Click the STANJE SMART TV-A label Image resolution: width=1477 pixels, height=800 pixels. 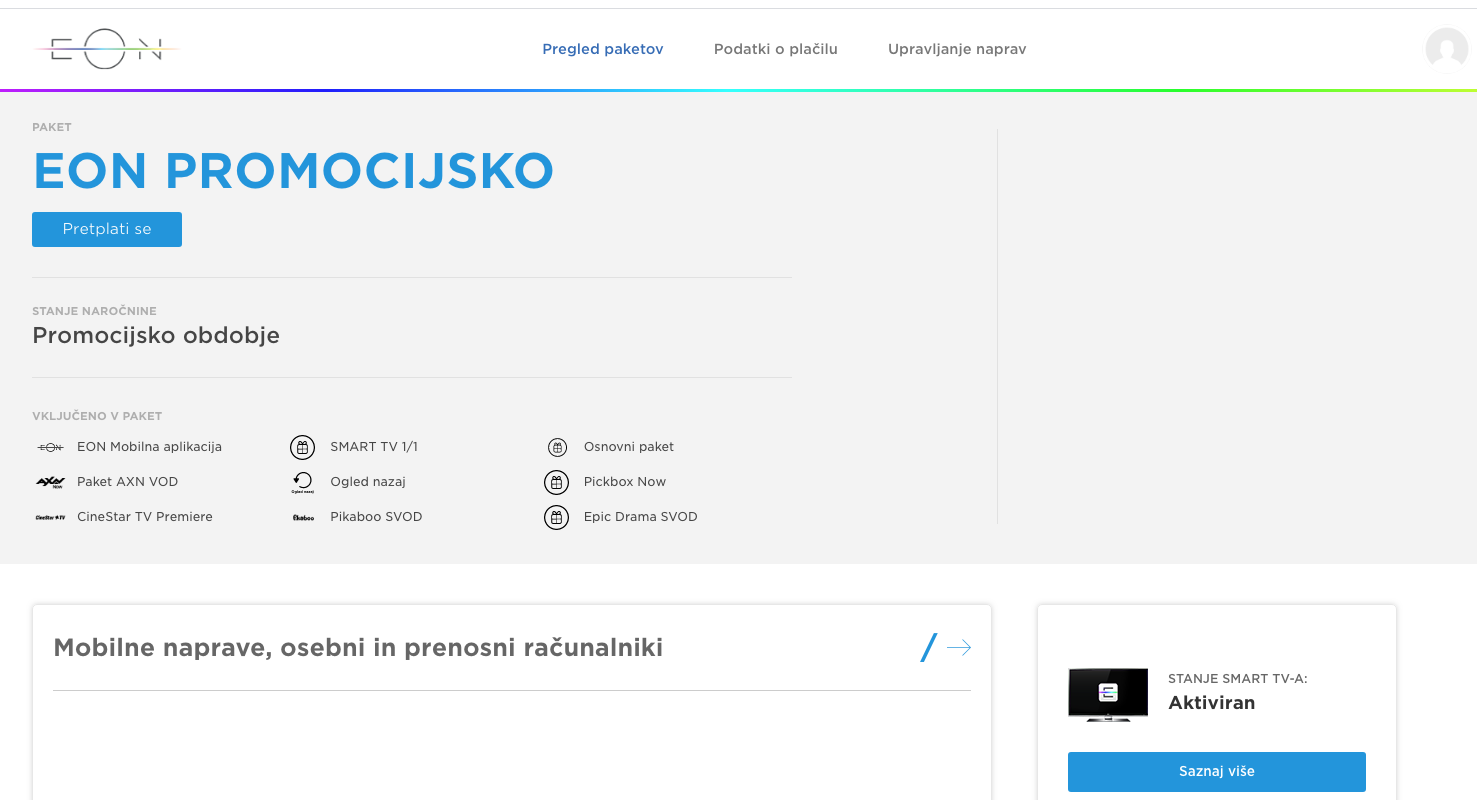(x=1238, y=679)
